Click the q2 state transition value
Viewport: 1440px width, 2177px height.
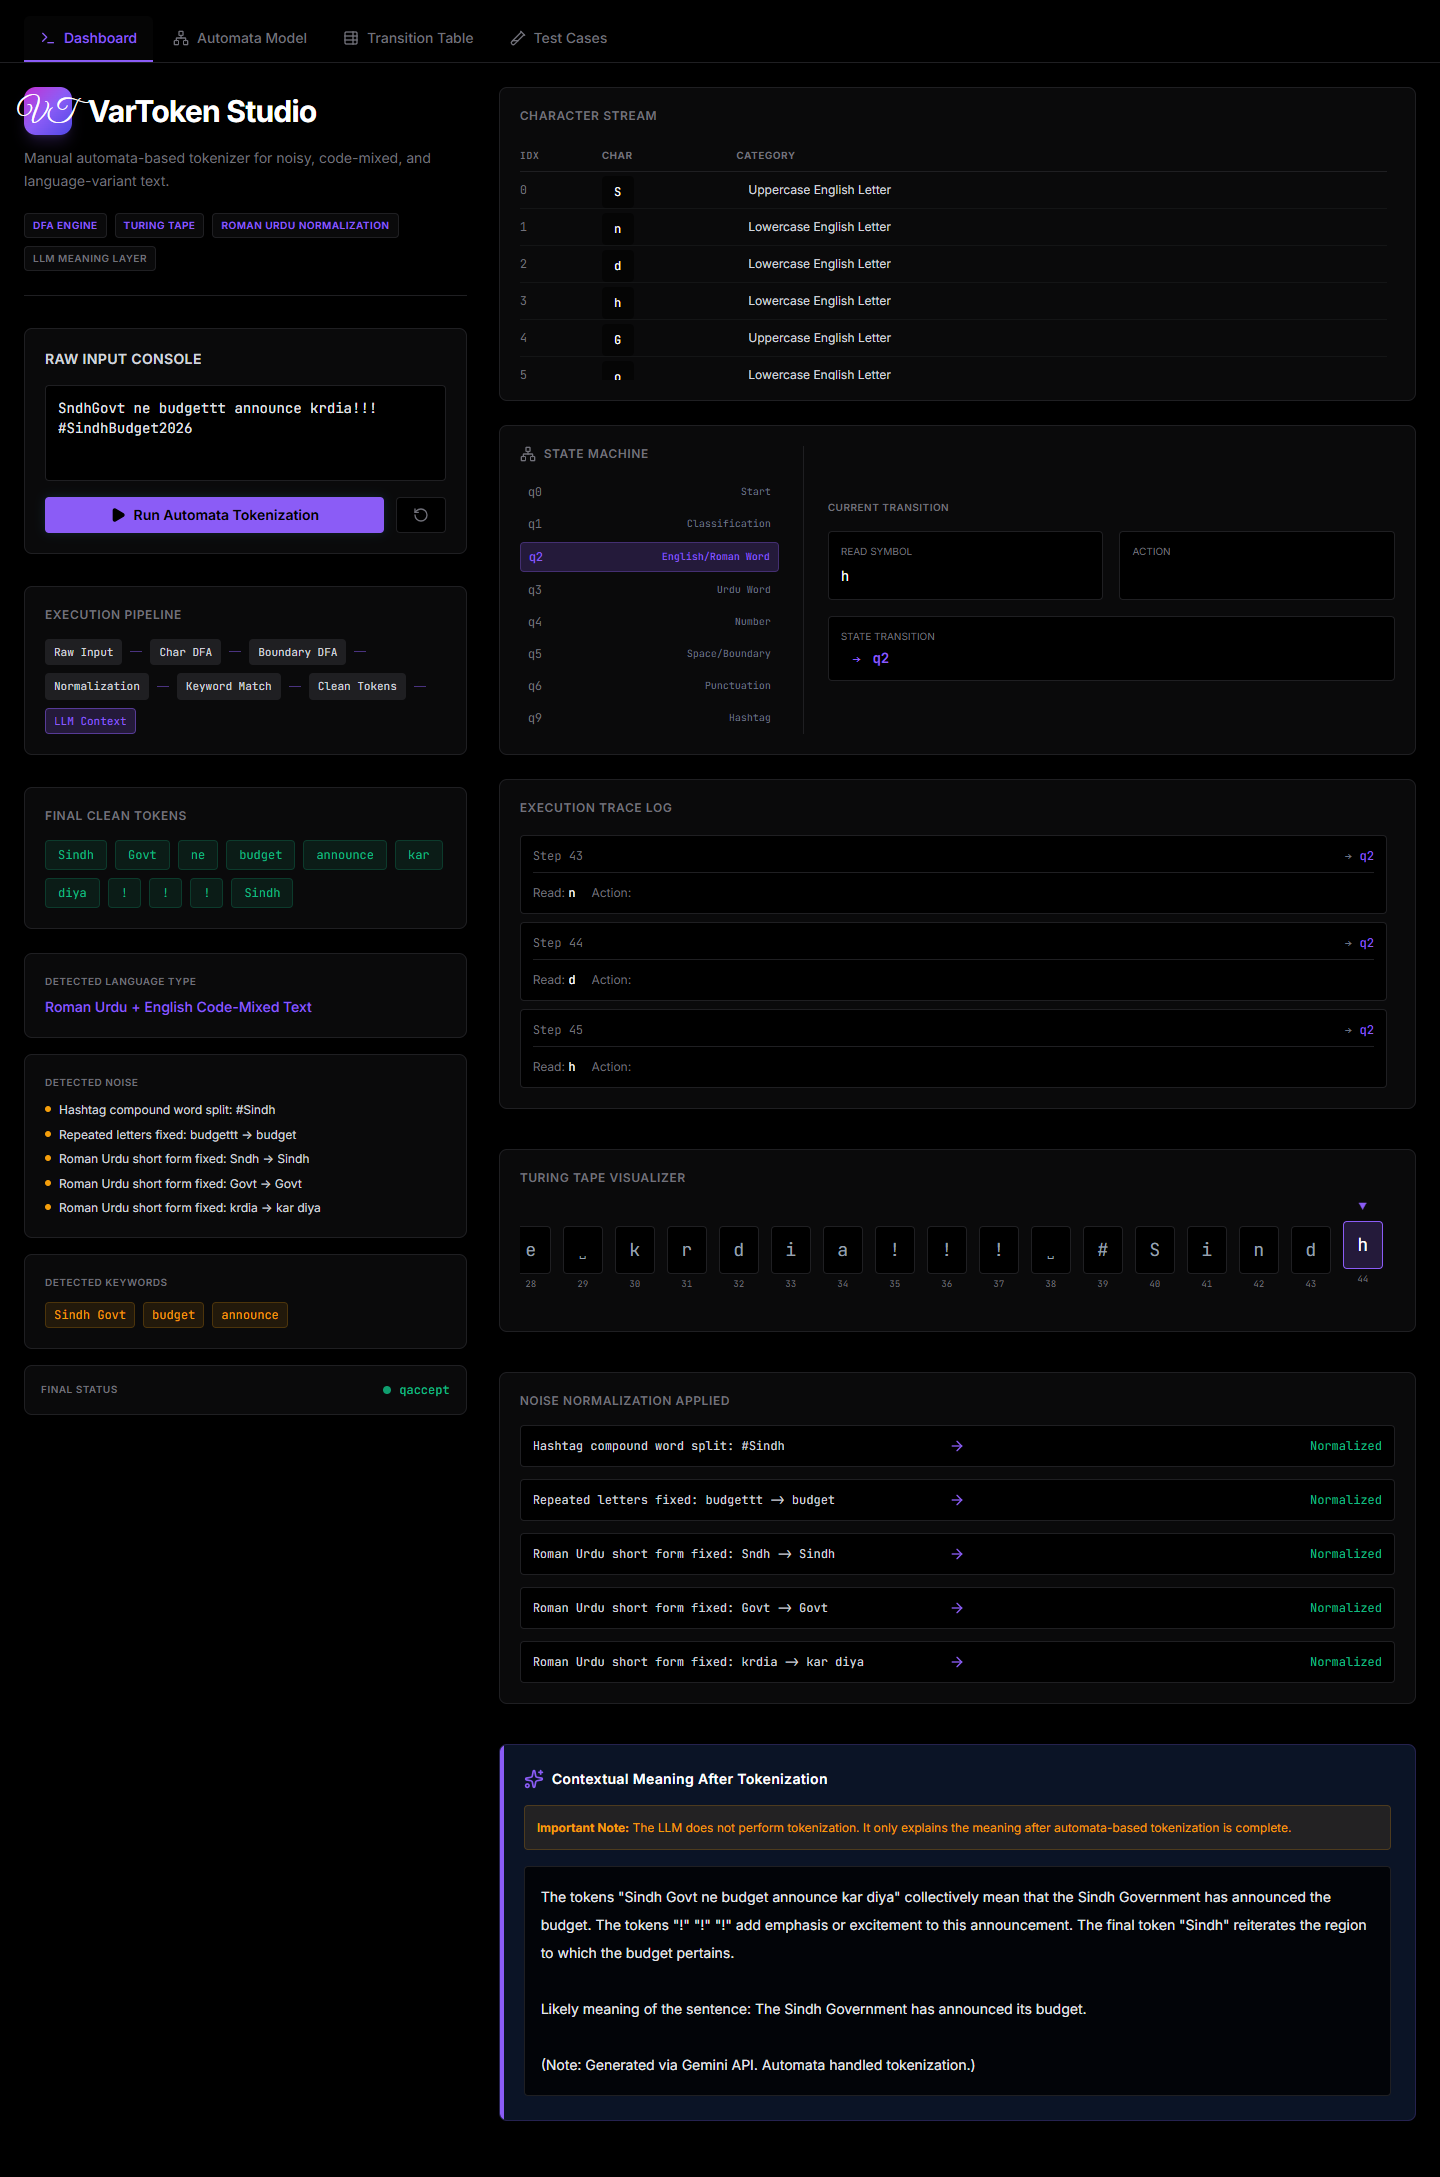[x=880, y=659]
